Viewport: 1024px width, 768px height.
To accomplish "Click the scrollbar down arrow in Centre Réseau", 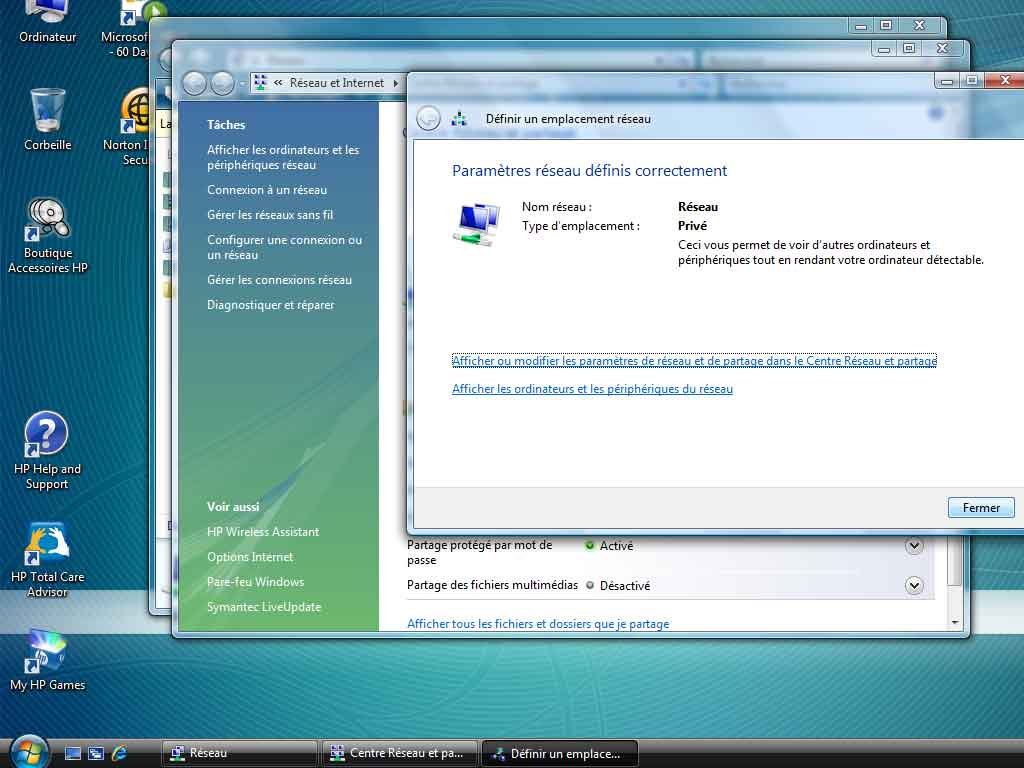I will [x=954, y=622].
